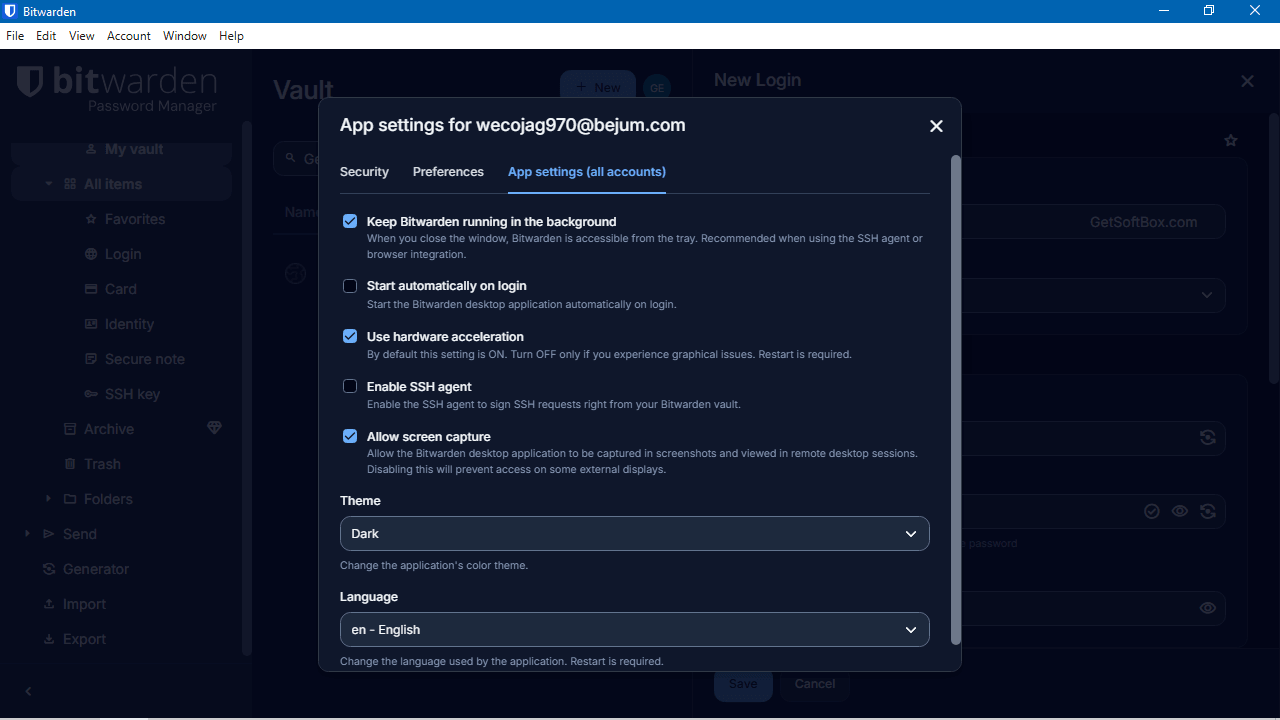Click the Identity icon in sidebar
This screenshot has width=1280, height=720.
(x=91, y=324)
